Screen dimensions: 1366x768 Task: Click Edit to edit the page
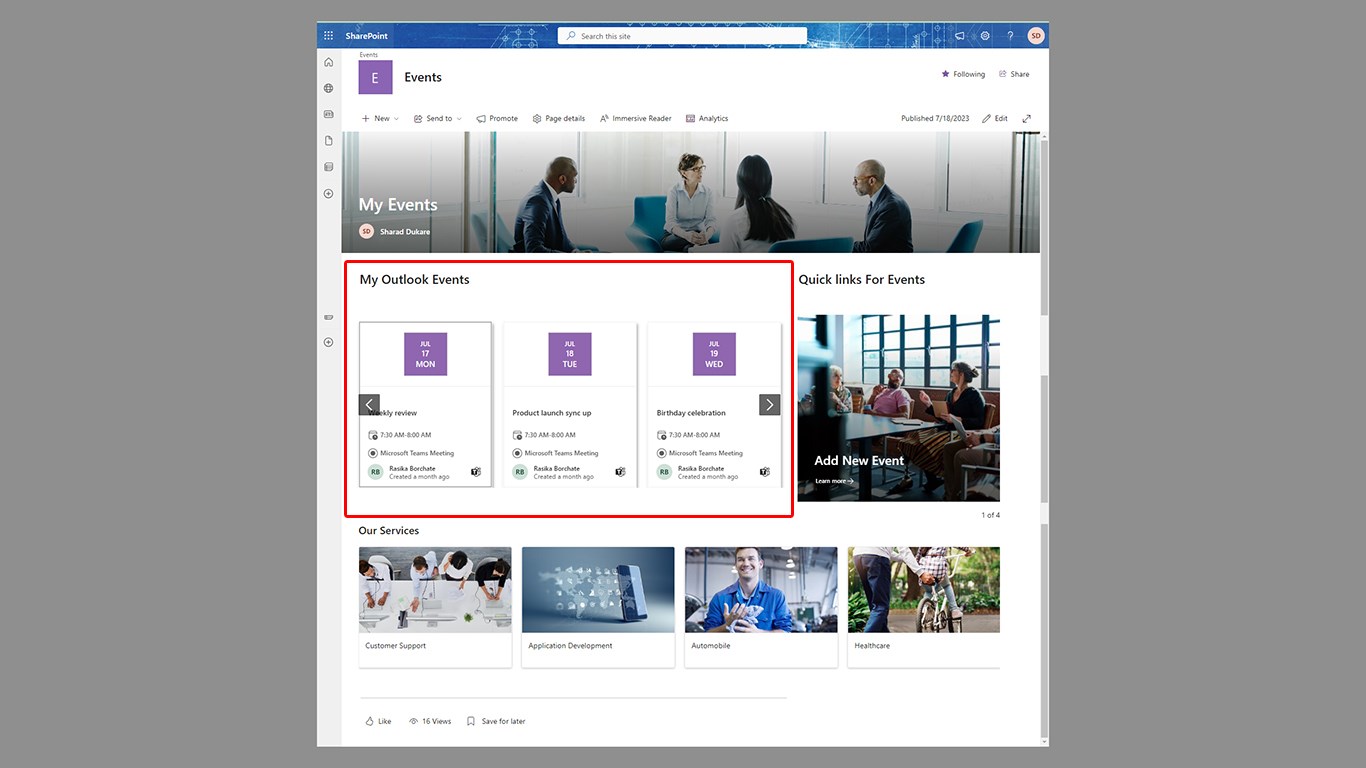click(995, 118)
